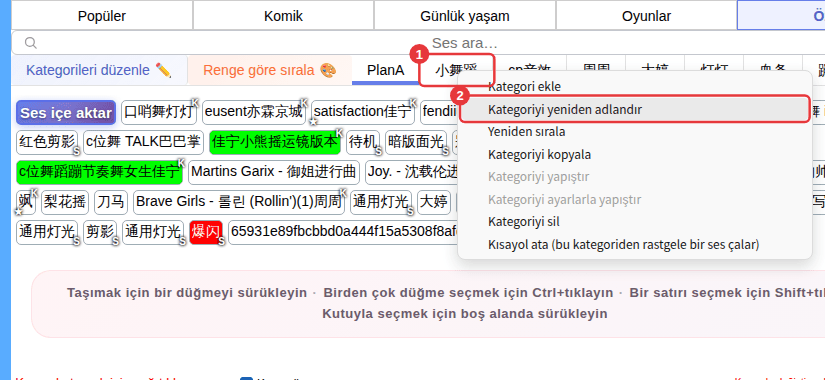The width and height of the screenshot is (825, 380).
Task: Play the 暗版面光 sound
Action: tap(416, 142)
